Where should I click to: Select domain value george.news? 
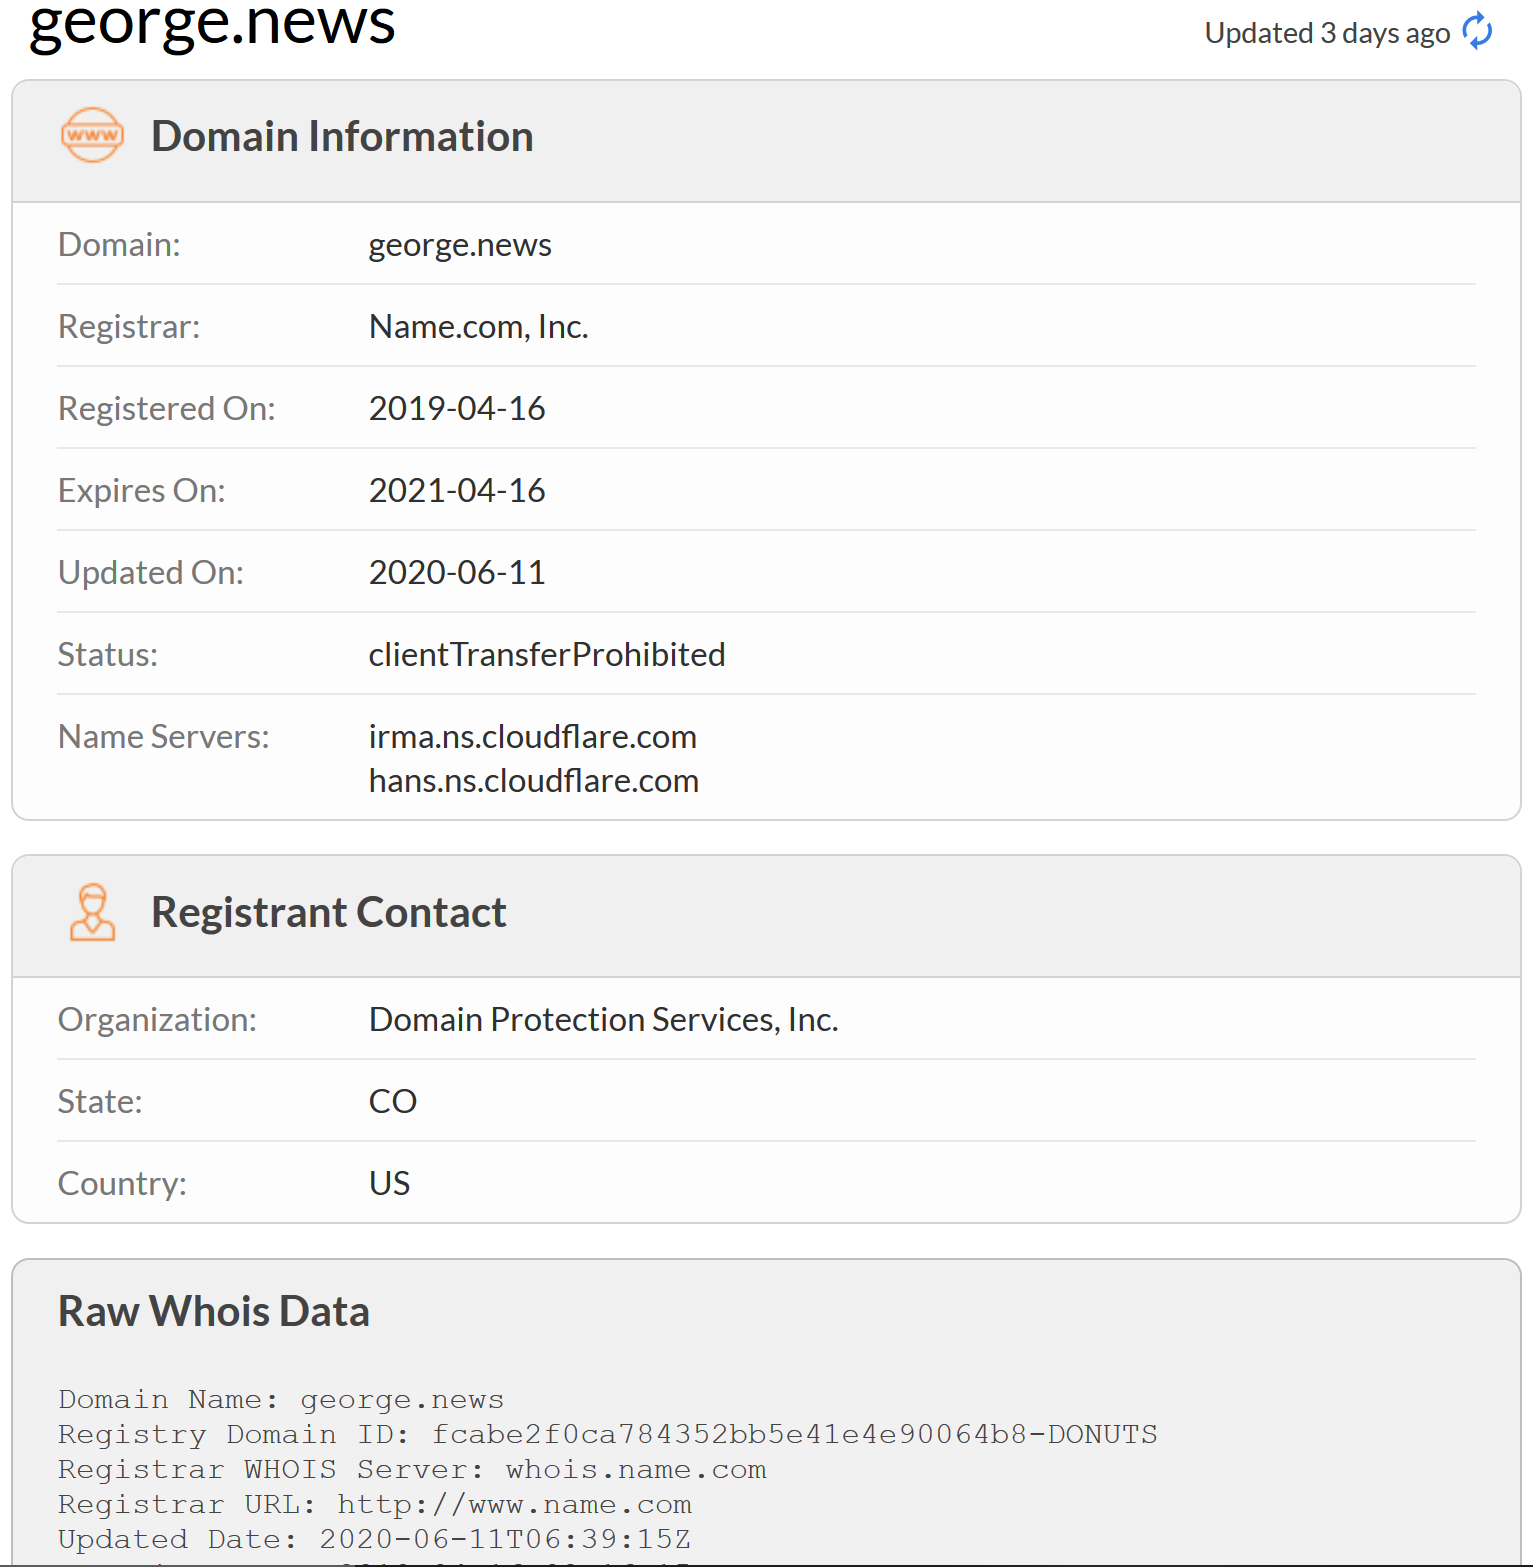pos(460,245)
